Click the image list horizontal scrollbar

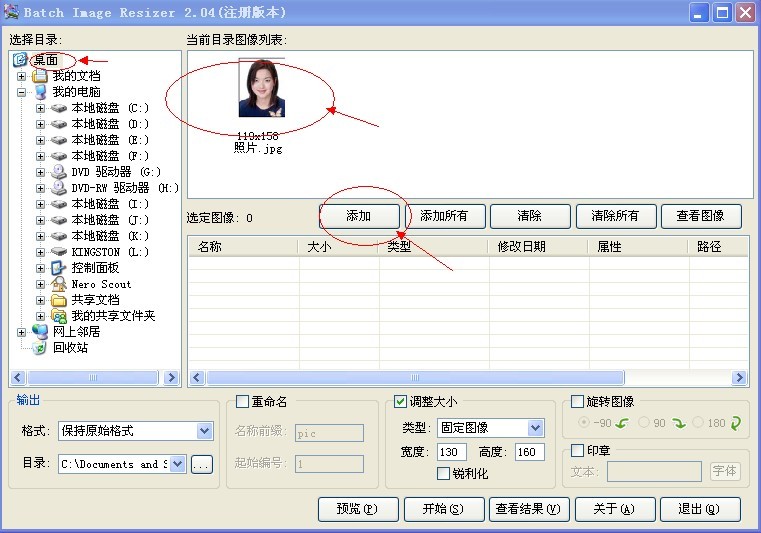468,378
